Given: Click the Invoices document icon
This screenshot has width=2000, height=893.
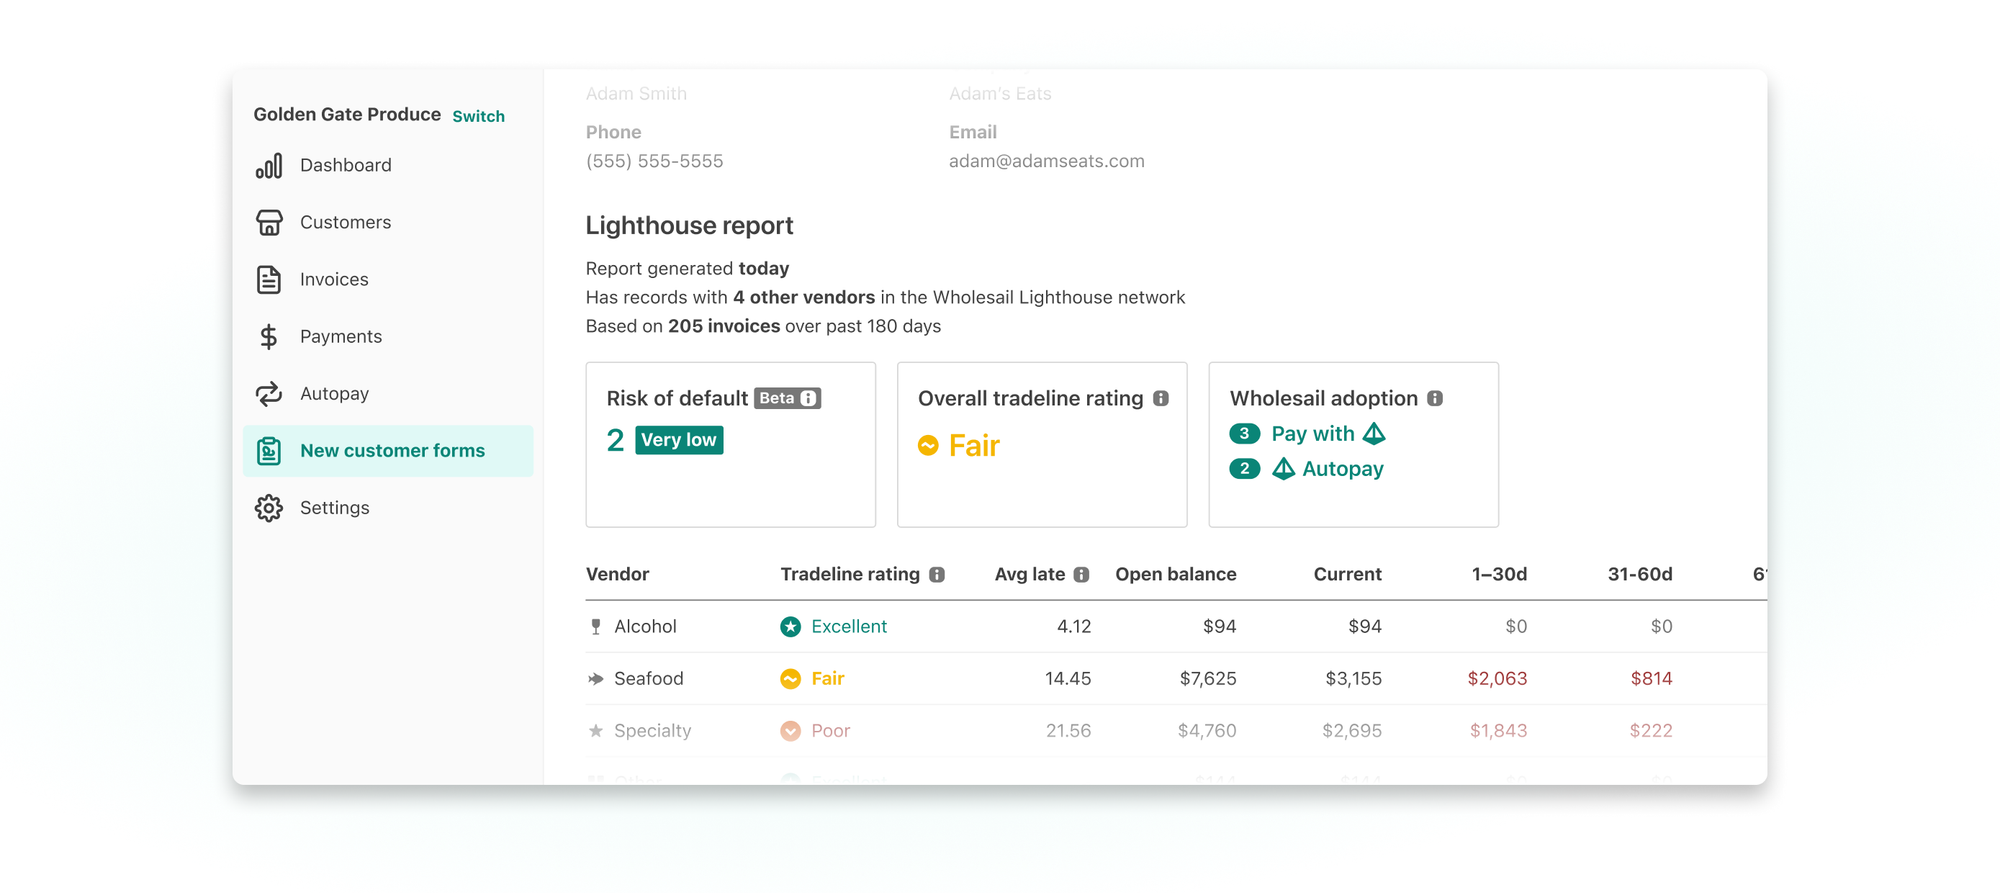Looking at the screenshot, I should [268, 280].
